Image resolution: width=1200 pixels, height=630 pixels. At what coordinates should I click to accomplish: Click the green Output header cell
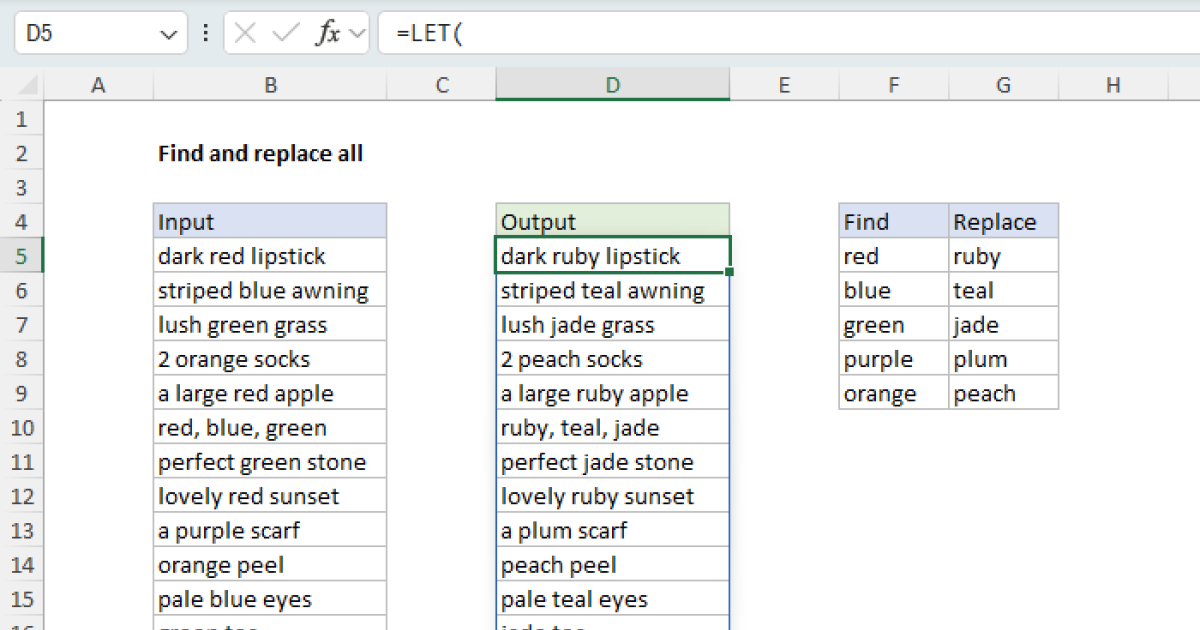[612, 222]
